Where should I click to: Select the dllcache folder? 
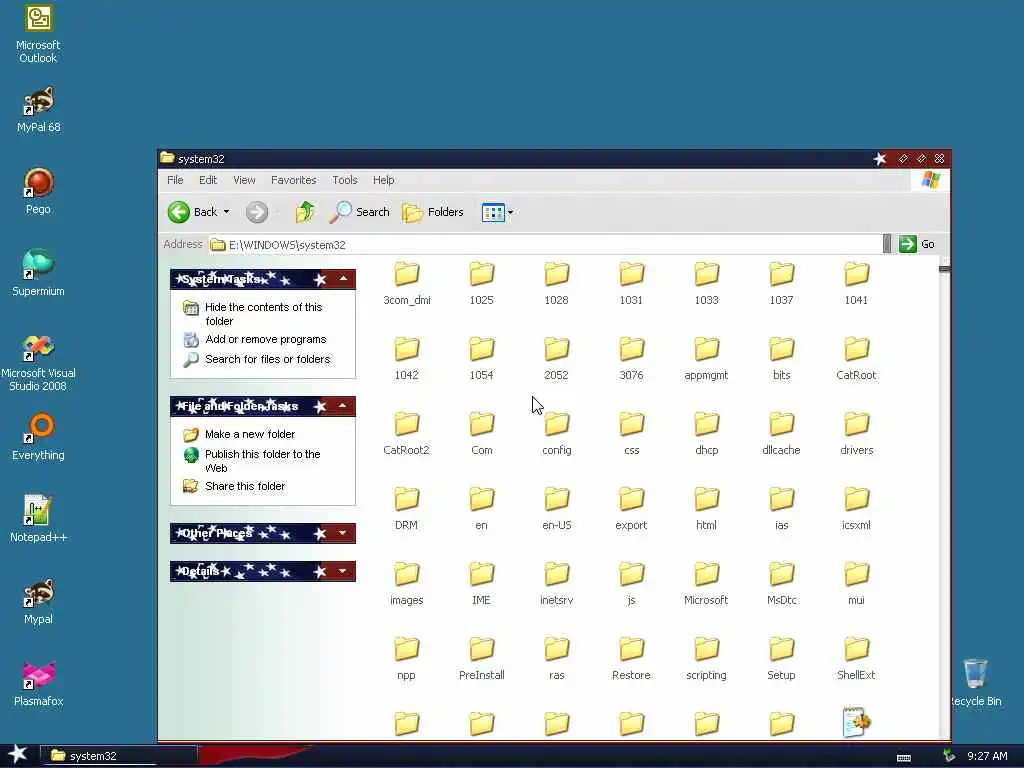[781, 434]
